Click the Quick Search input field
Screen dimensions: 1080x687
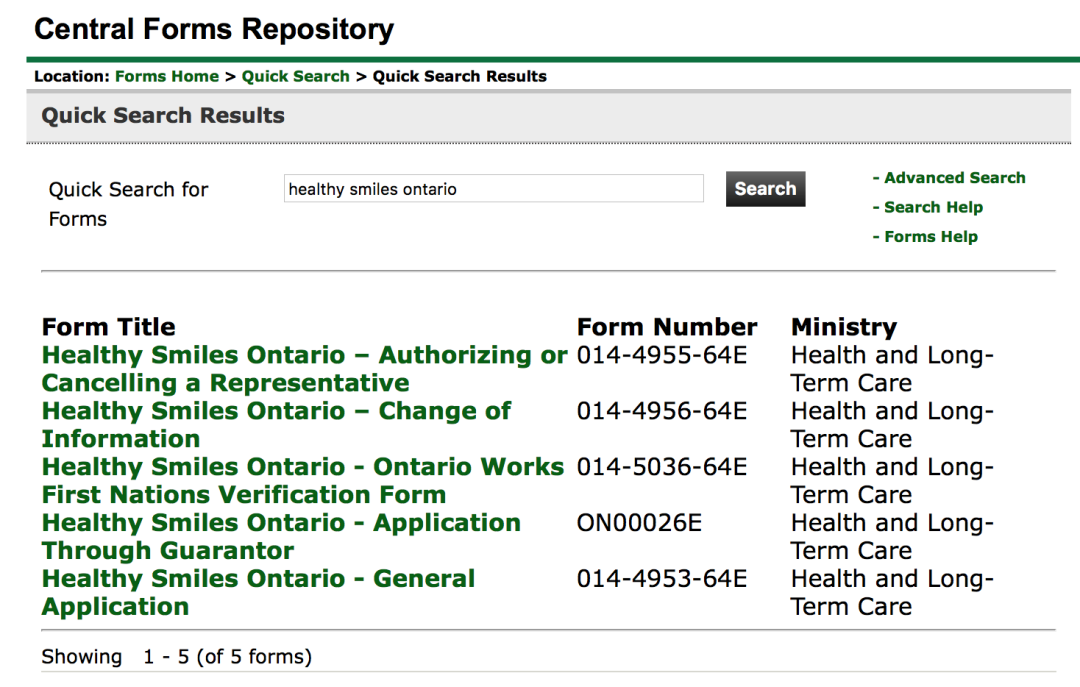494,189
